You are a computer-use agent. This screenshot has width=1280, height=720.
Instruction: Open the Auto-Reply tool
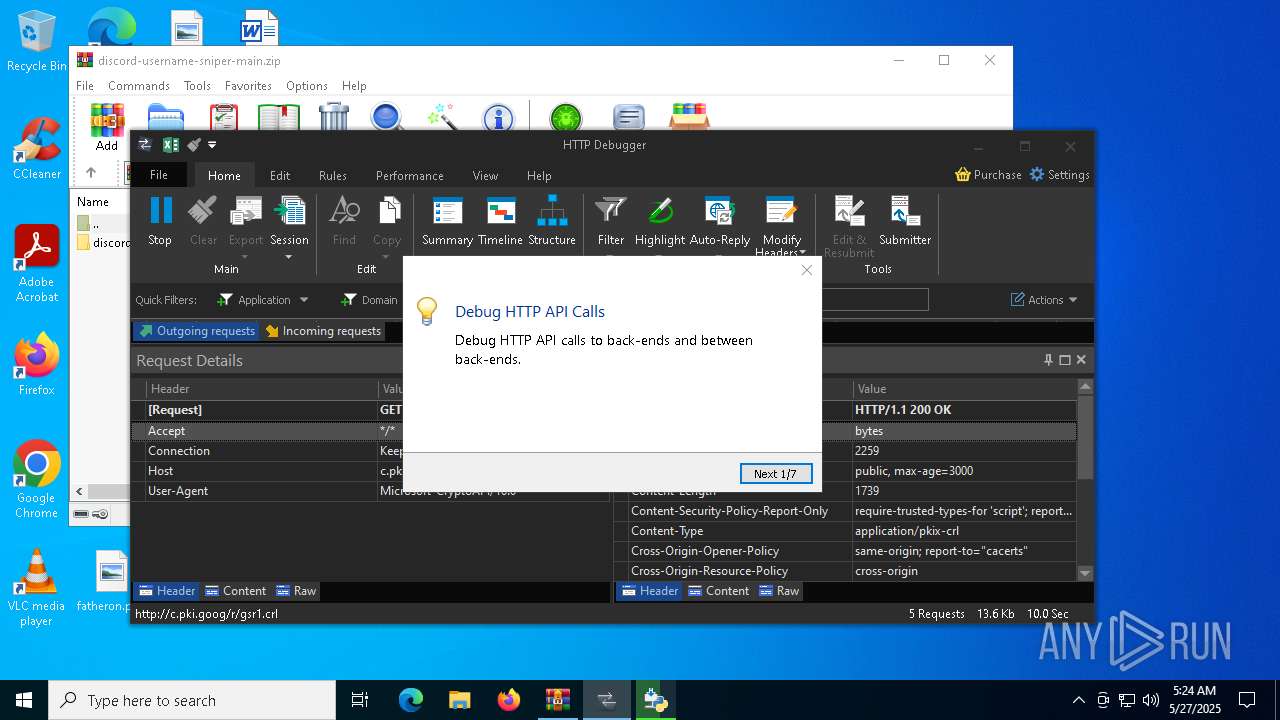tap(720, 222)
